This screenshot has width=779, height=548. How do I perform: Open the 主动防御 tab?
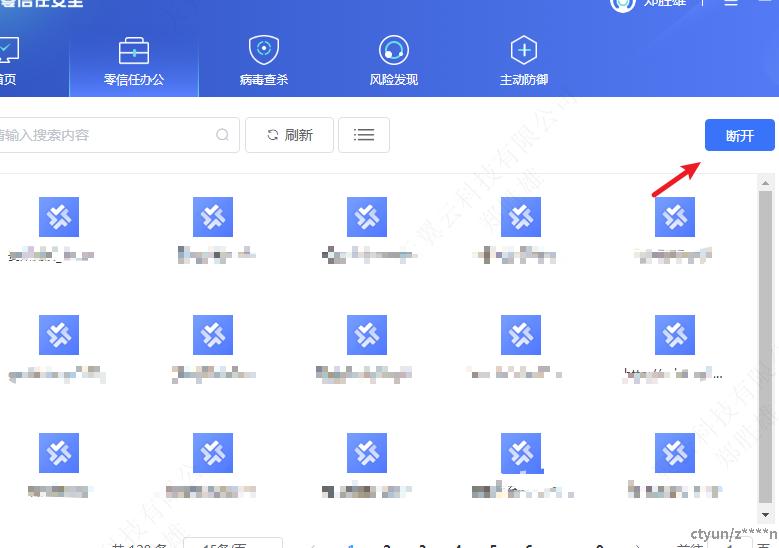(x=524, y=62)
